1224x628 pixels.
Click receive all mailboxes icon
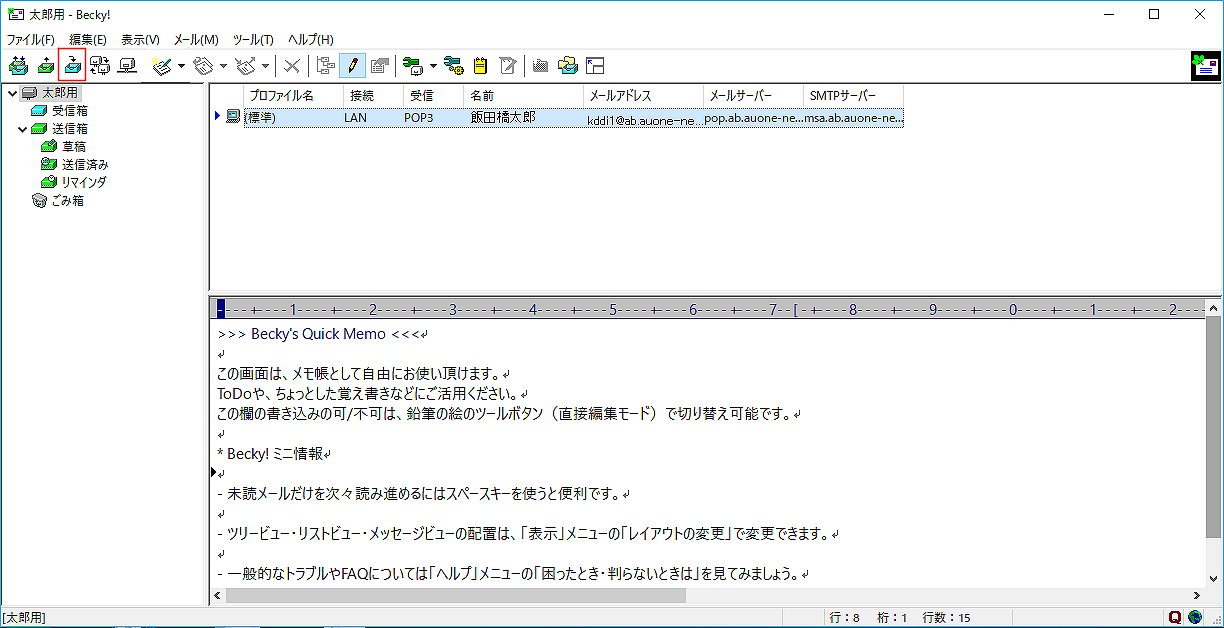tap(100, 66)
